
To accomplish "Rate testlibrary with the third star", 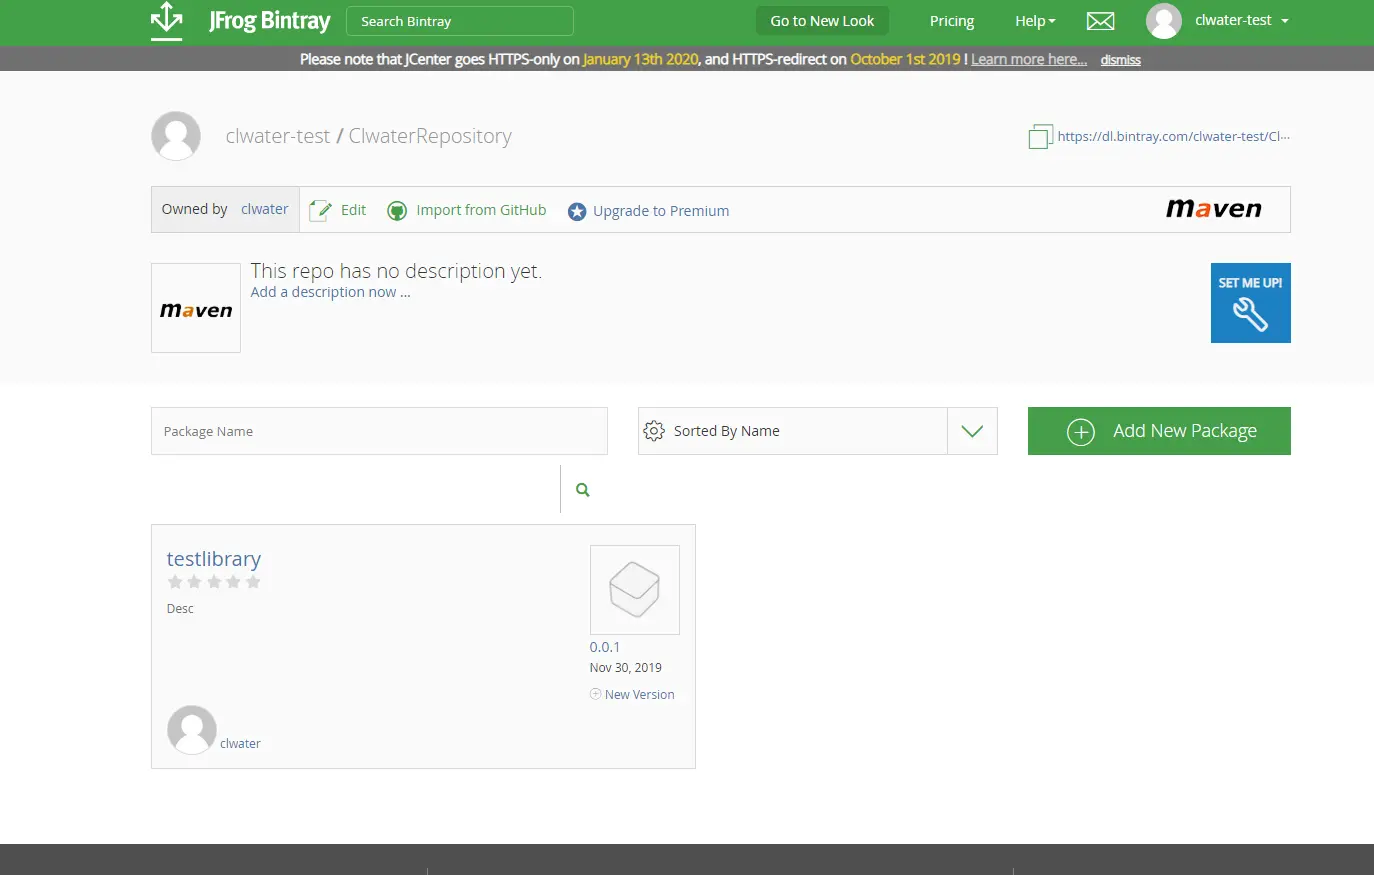I will pos(214,582).
